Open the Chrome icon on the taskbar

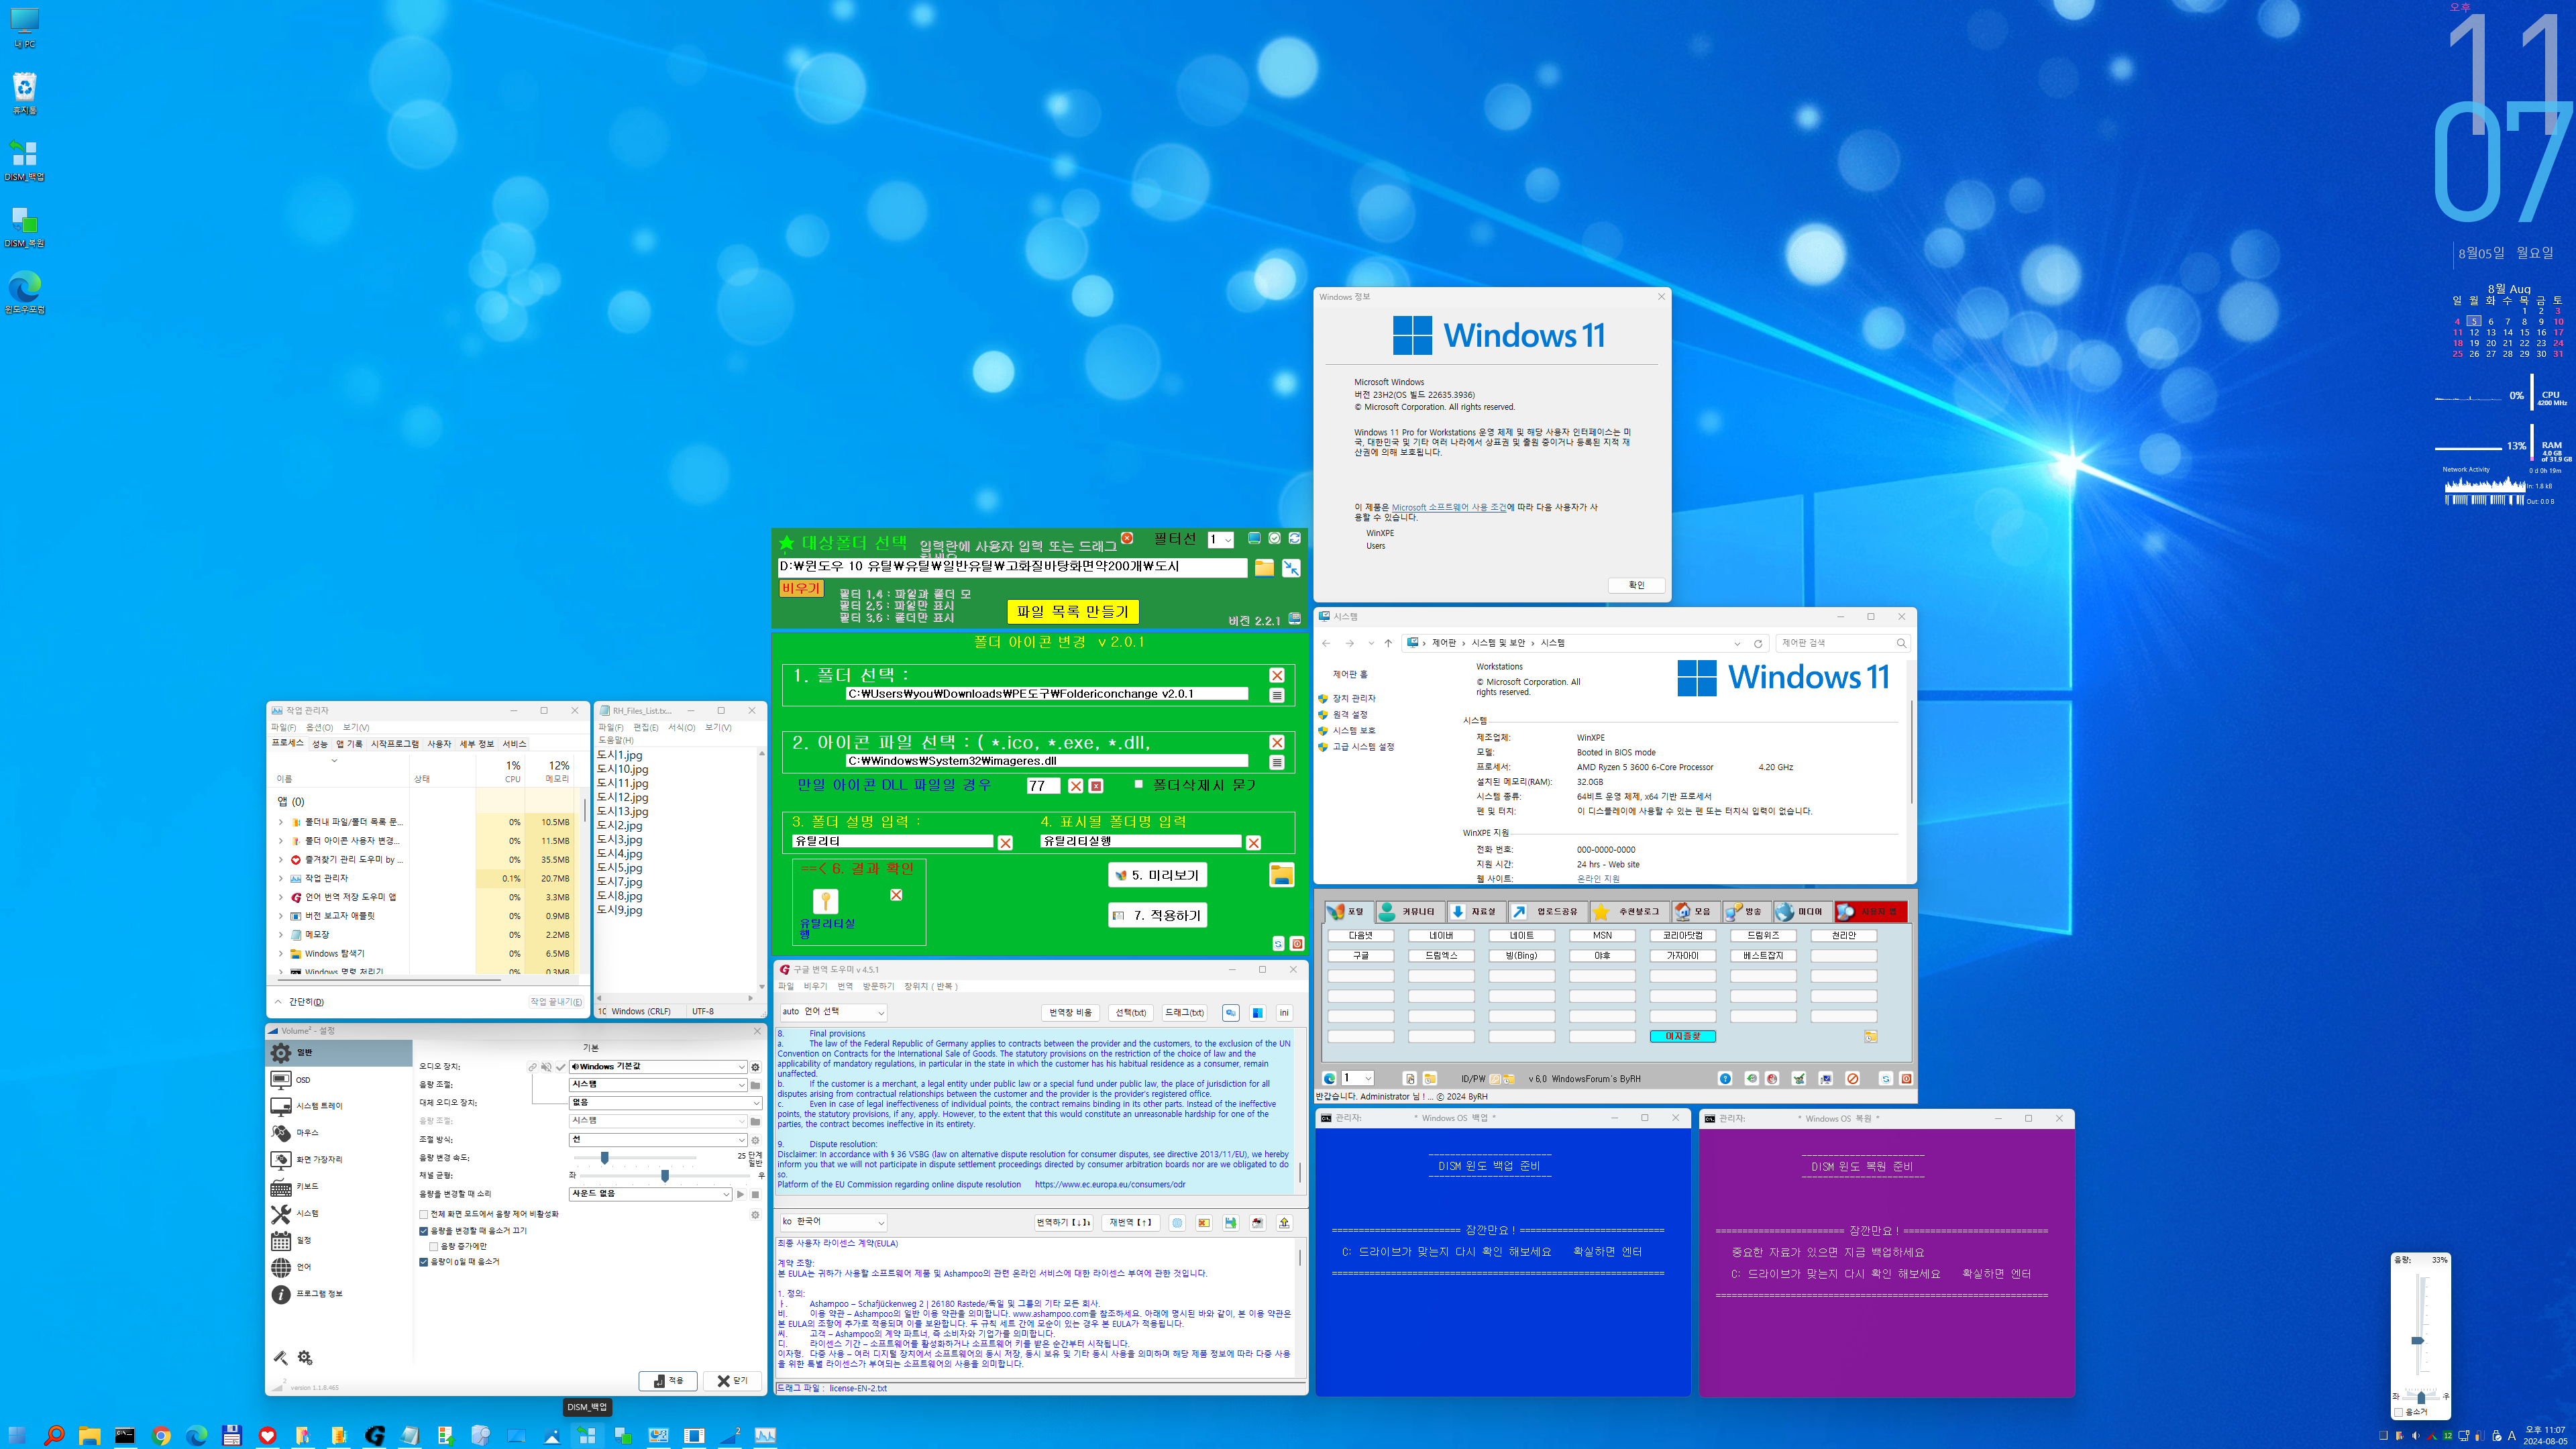coord(161,1436)
